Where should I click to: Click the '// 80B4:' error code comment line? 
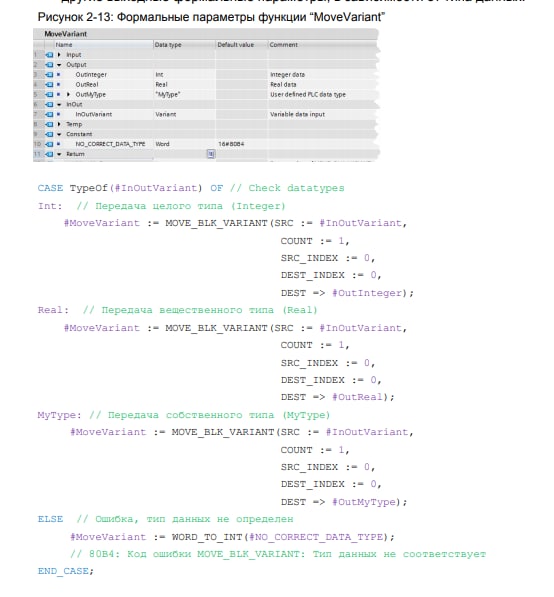point(278,554)
